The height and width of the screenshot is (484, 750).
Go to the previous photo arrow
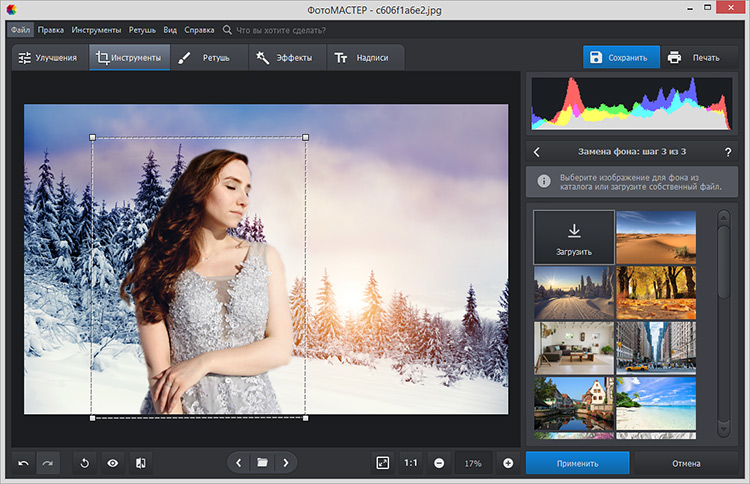pyautogui.click(x=238, y=463)
